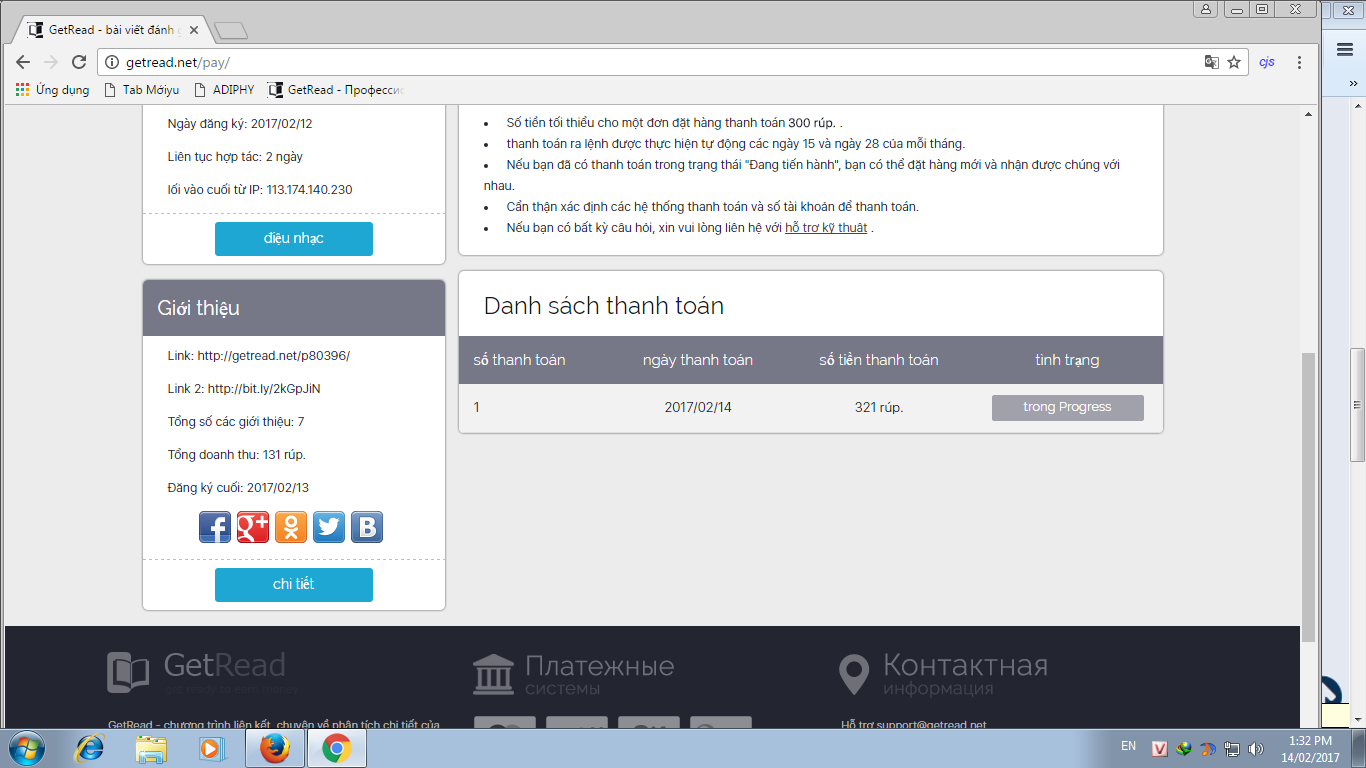
Task: Click the số thanh toán column header
Action: pyautogui.click(x=520, y=360)
